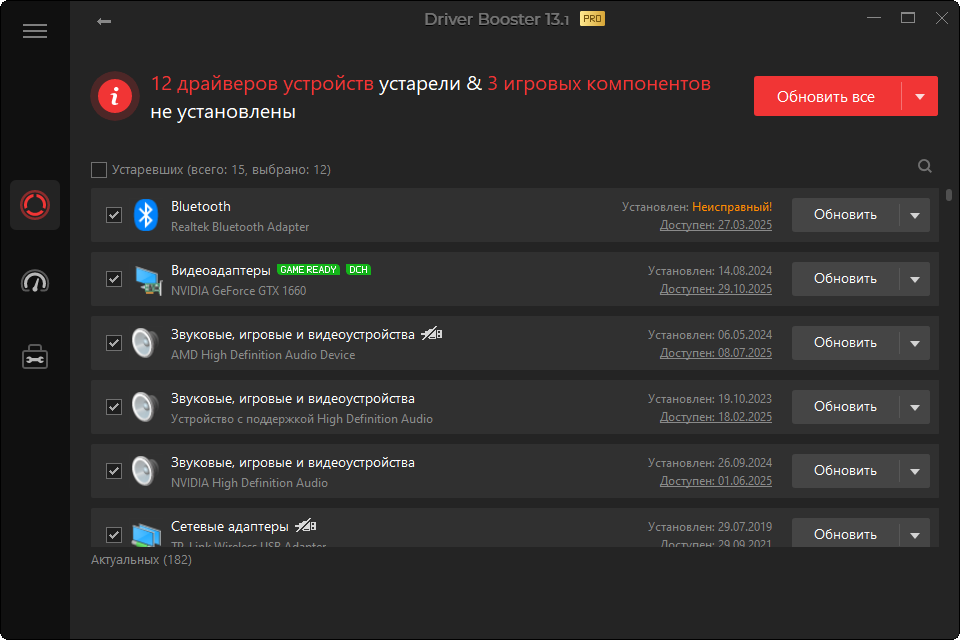Click the Bluetooth device icon
This screenshot has height=640, width=960.
(x=146, y=214)
